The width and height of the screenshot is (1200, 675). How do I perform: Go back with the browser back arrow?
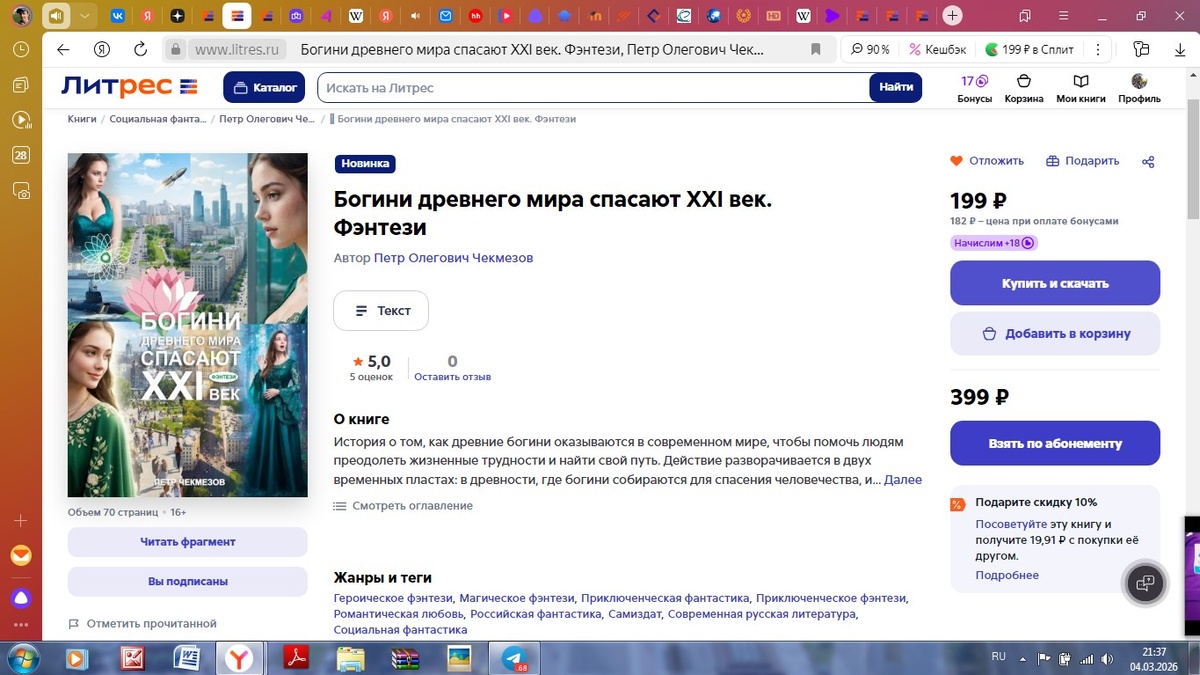click(x=63, y=49)
